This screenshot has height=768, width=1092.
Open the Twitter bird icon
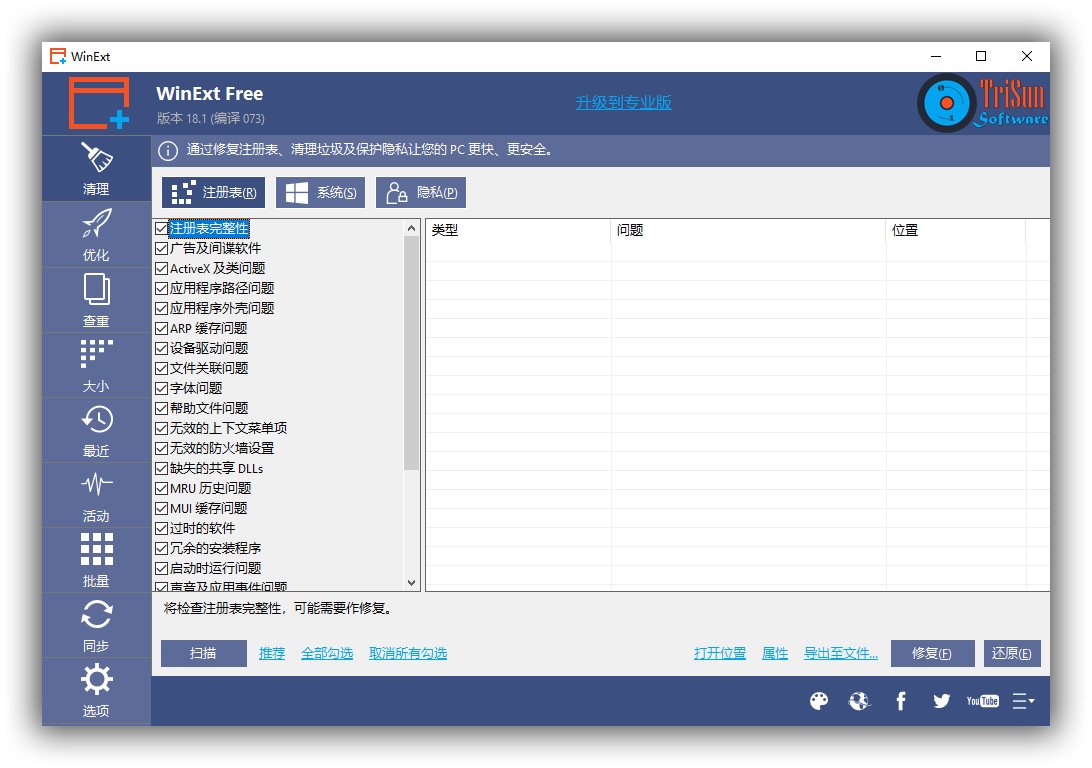click(x=942, y=701)
